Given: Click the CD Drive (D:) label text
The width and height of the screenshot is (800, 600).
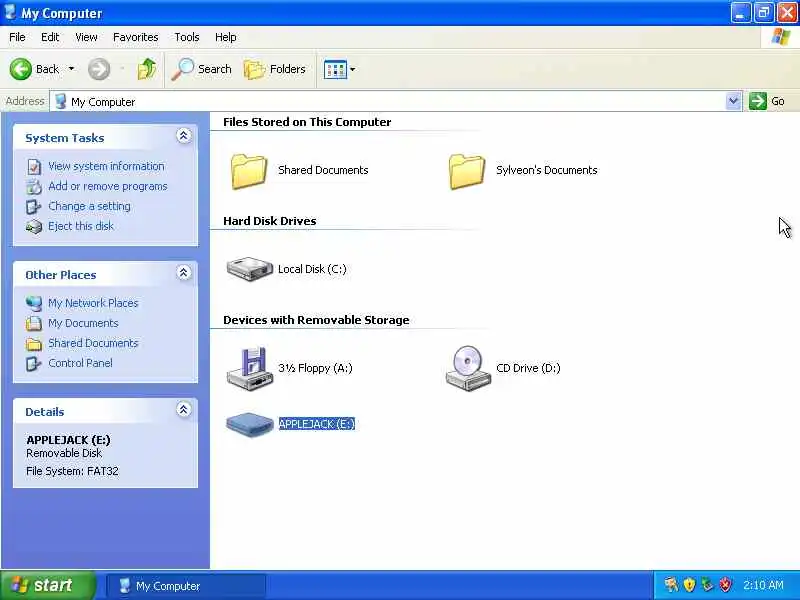Looking at the screenshot, I should pyautogui.click(x=528, y=368).
